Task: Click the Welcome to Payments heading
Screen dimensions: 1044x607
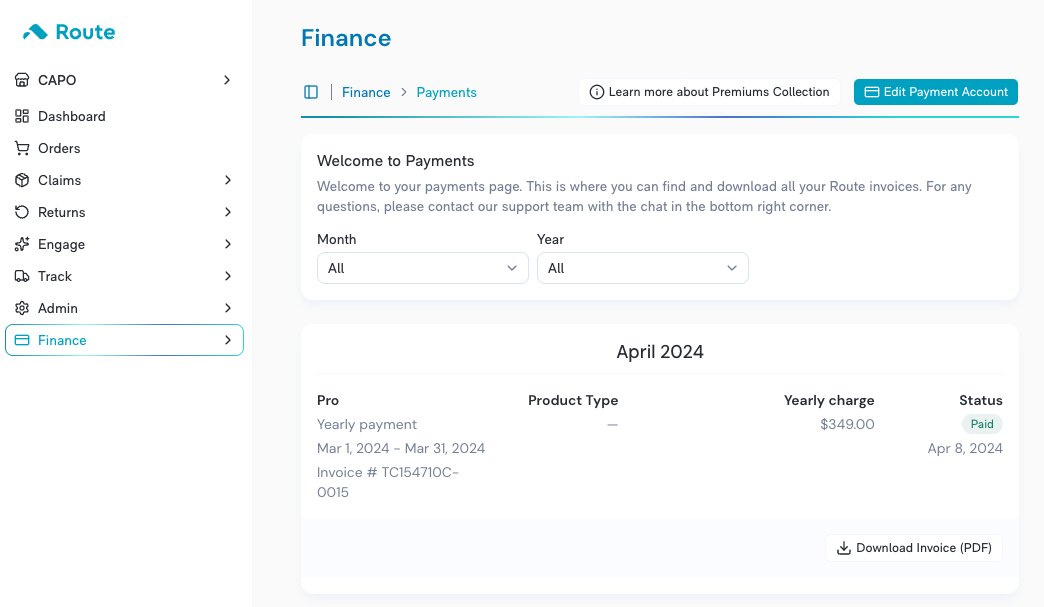Action: 395,160
